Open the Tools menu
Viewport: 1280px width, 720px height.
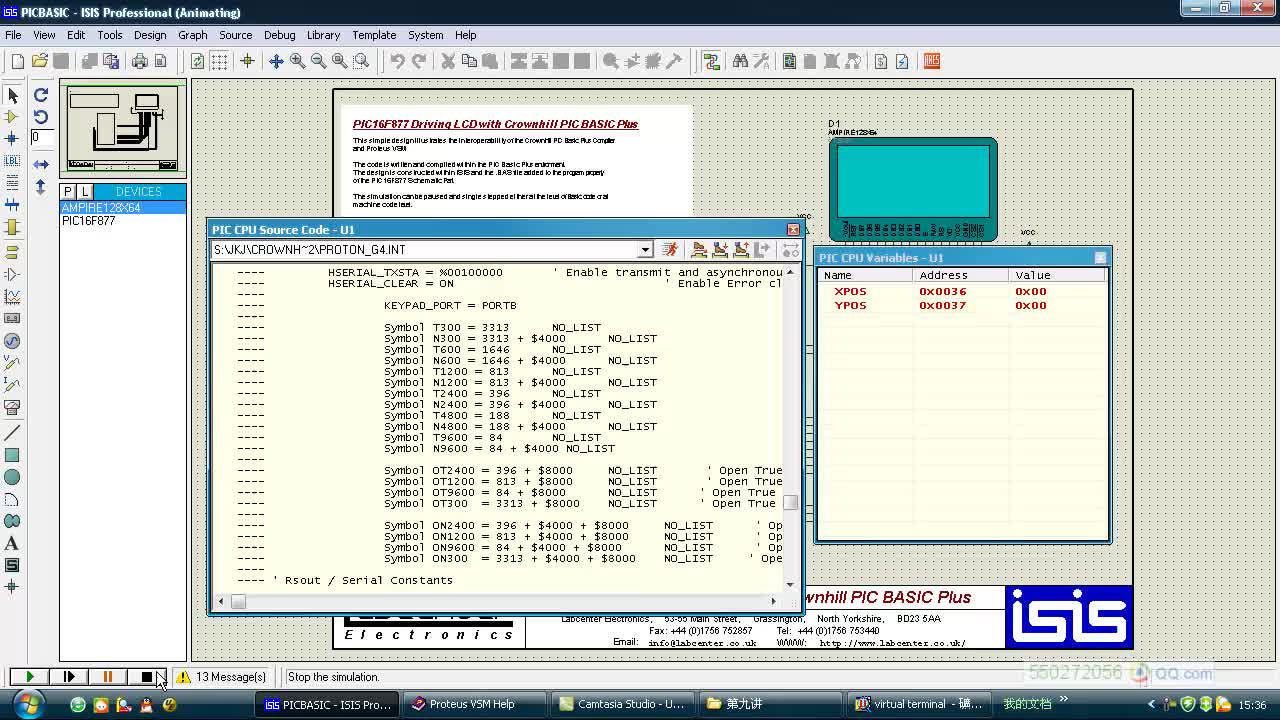tap(110, 35)
